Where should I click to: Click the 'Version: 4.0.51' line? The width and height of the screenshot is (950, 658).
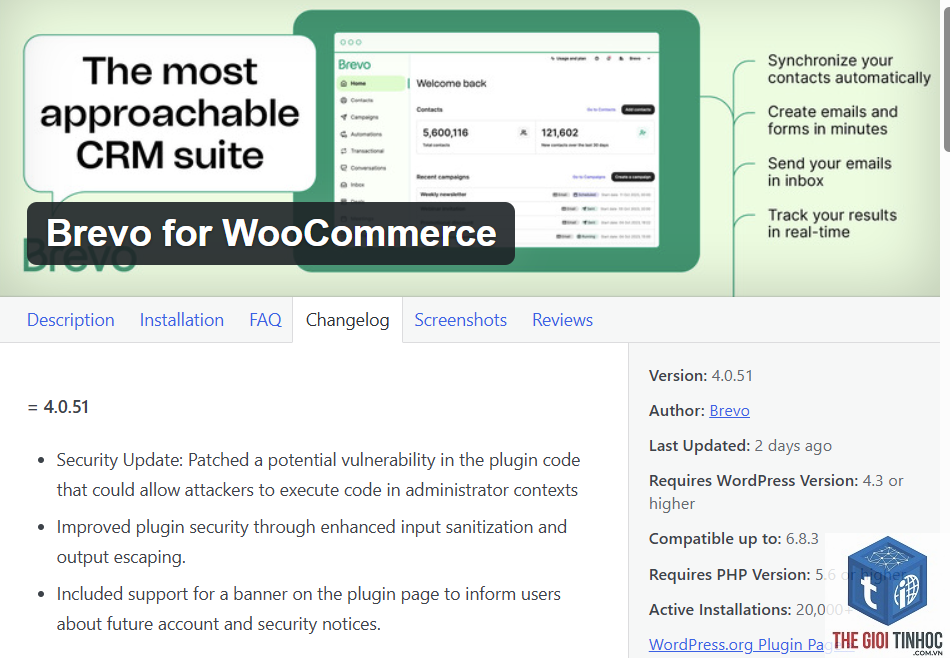coord(700,376)
